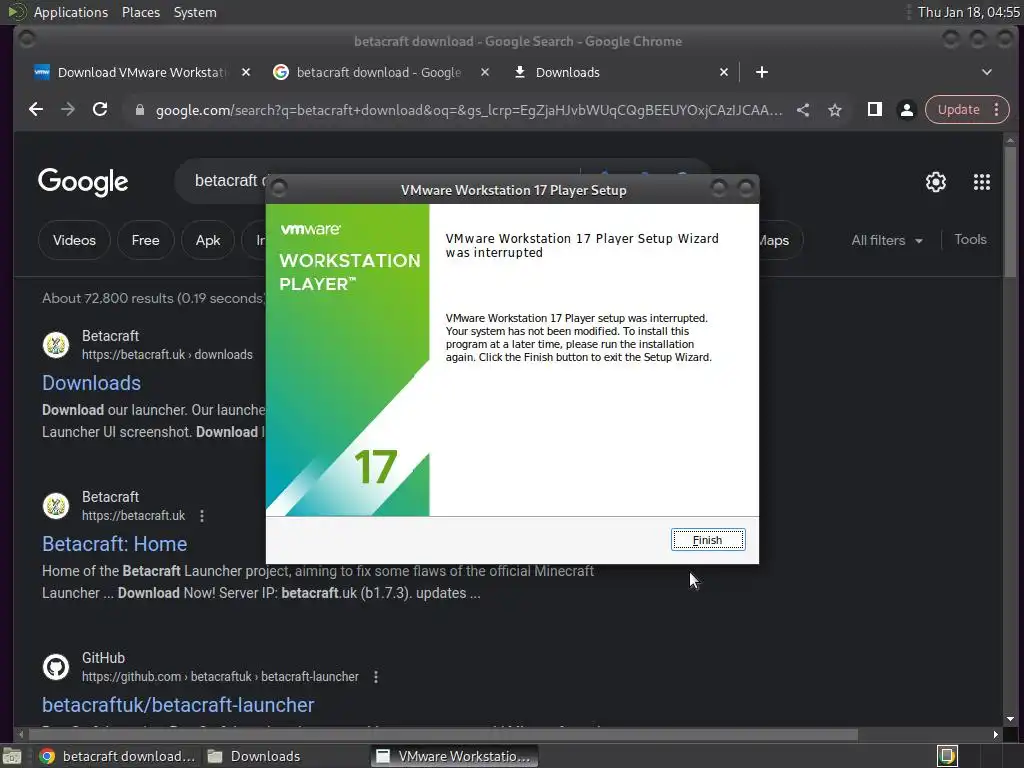
Task: Click the GitHub result favicon
Action: coord(56,667)
